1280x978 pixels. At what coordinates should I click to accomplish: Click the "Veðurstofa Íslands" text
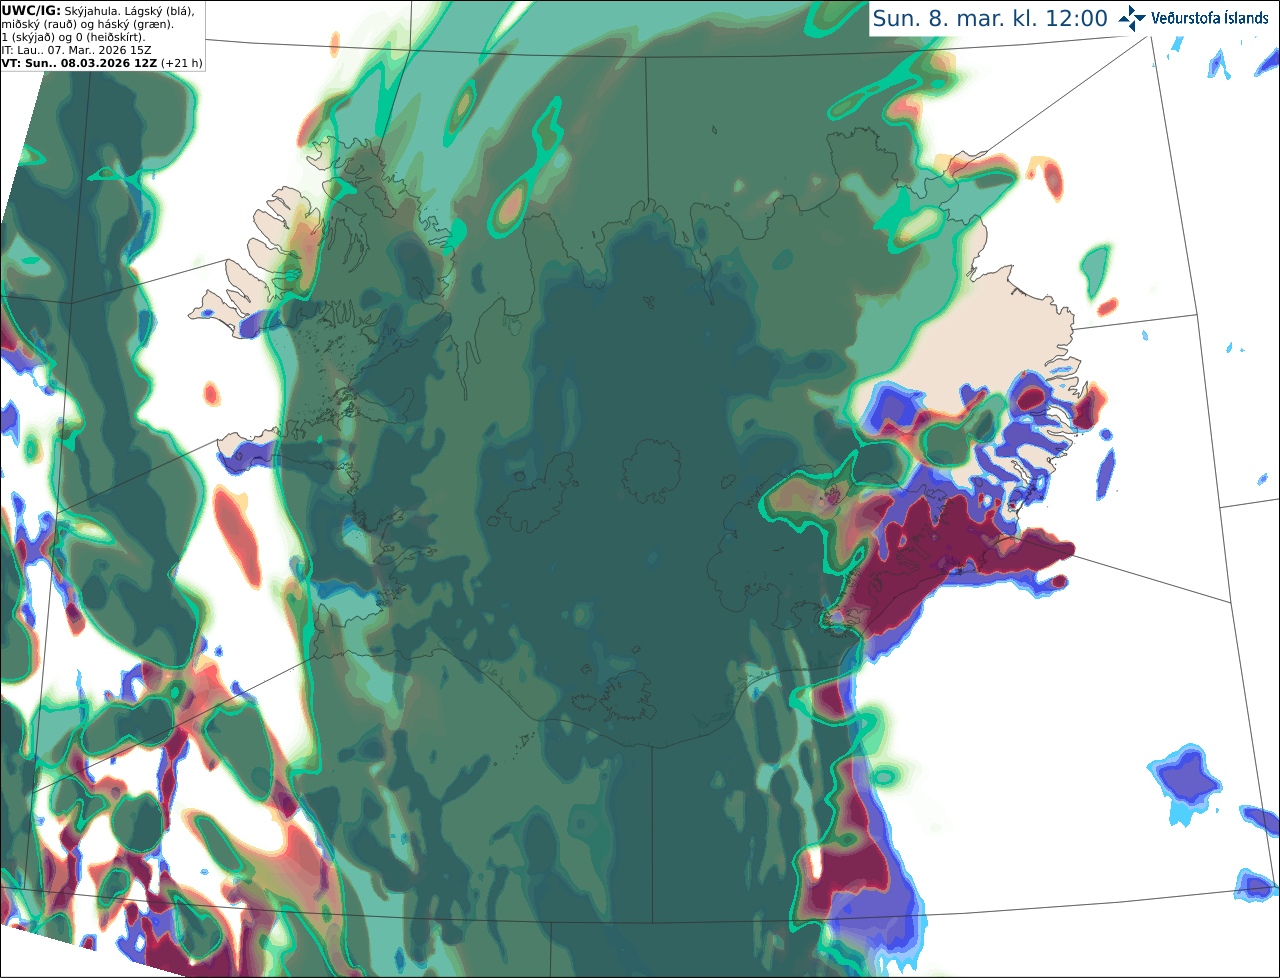pyautogui.click(x=1210, y=18)
